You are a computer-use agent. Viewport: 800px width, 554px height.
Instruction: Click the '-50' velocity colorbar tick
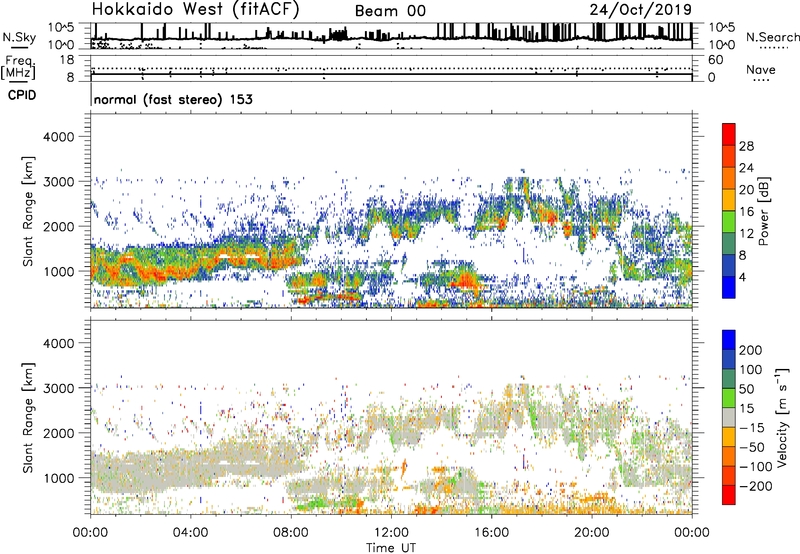click(x=751, y=447)
